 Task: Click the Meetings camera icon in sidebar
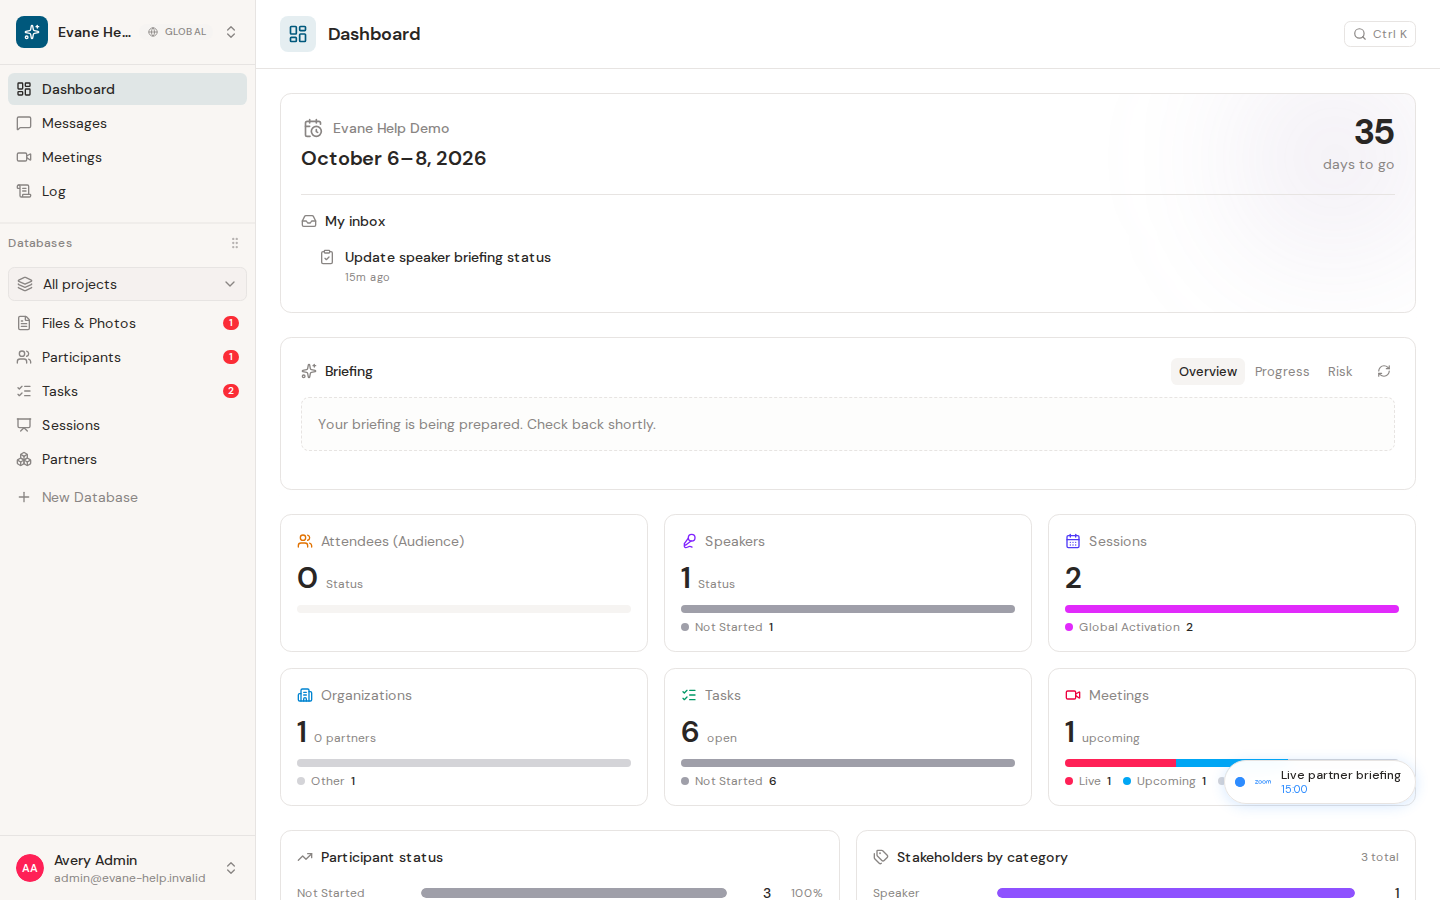click(x=24, y=157)
